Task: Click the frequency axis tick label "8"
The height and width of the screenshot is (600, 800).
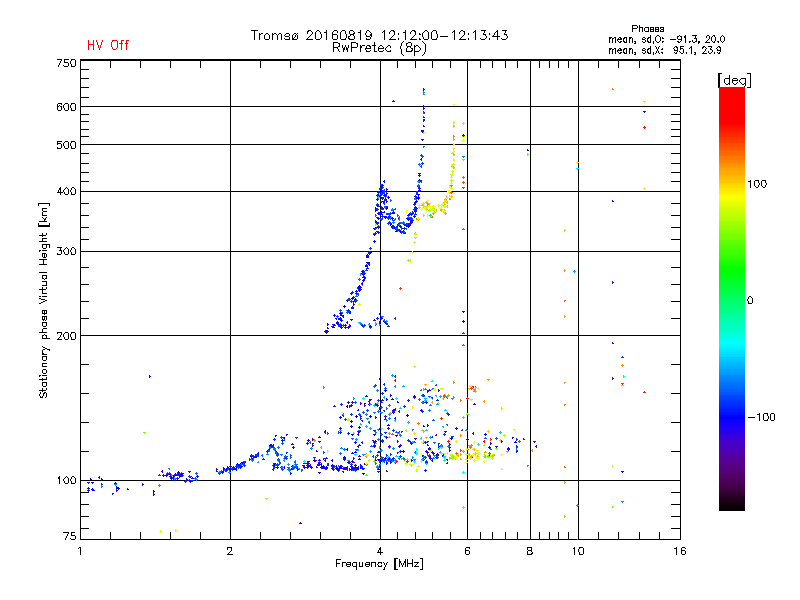Action: (530, 551)
